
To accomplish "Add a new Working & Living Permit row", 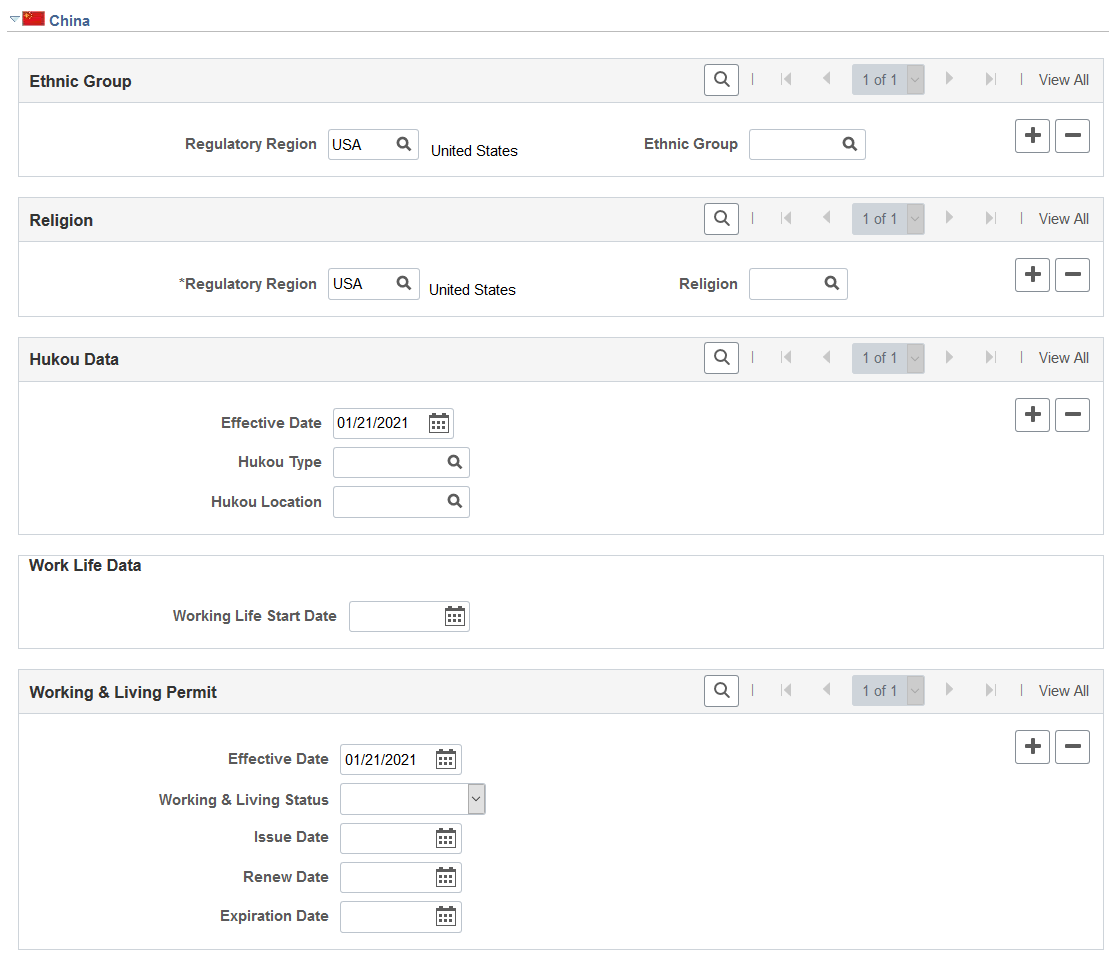I will [x=1032, y=747].
